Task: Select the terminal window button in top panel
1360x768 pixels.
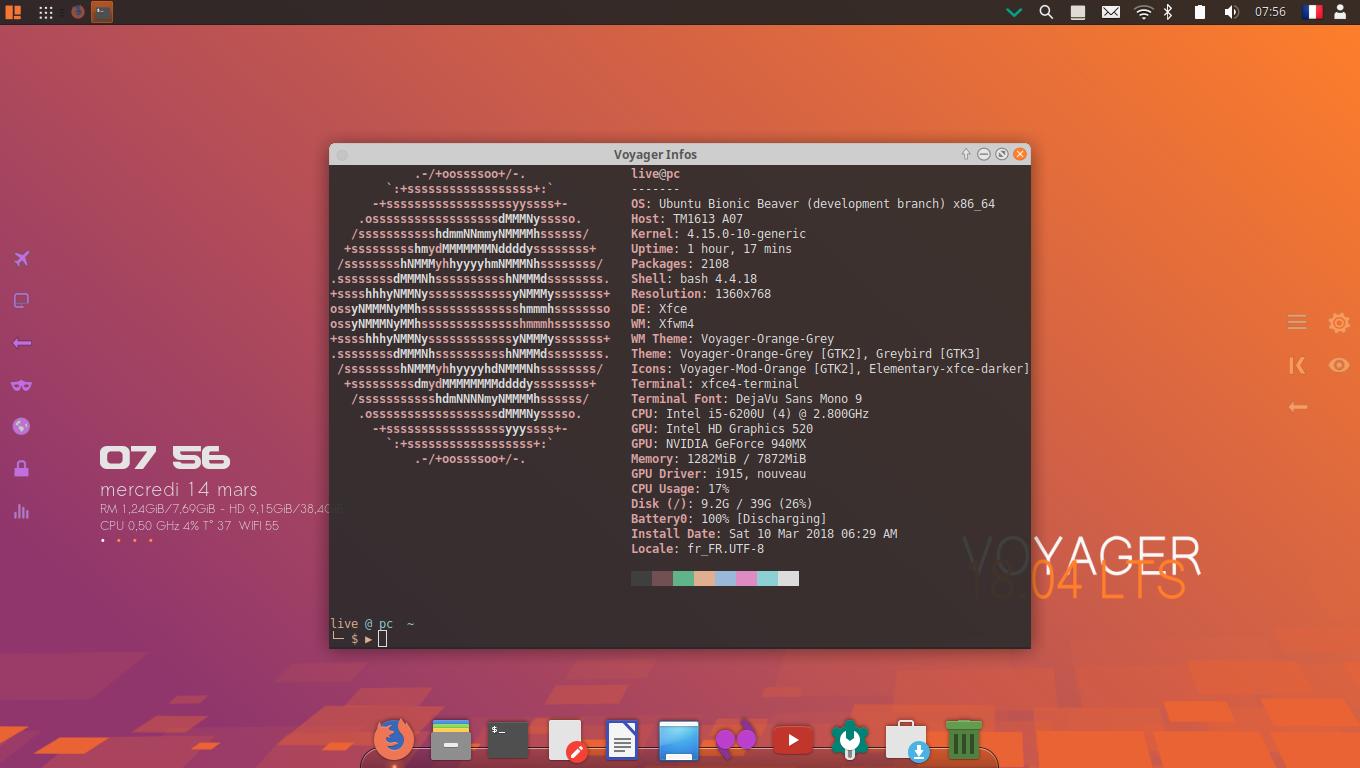Action: [102, 12]
